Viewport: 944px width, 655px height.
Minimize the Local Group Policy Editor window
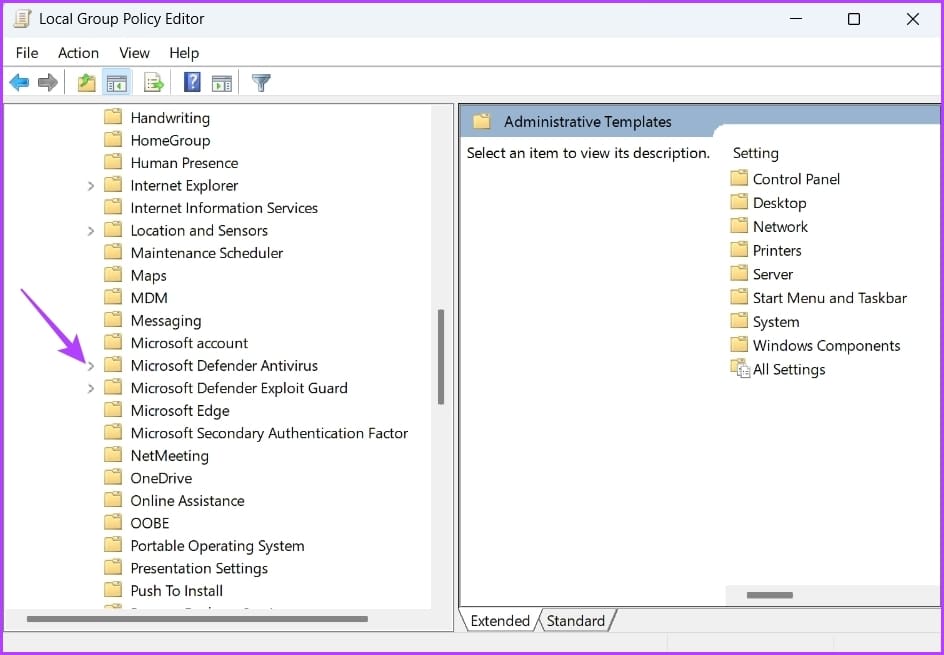[x=796, y=19]
